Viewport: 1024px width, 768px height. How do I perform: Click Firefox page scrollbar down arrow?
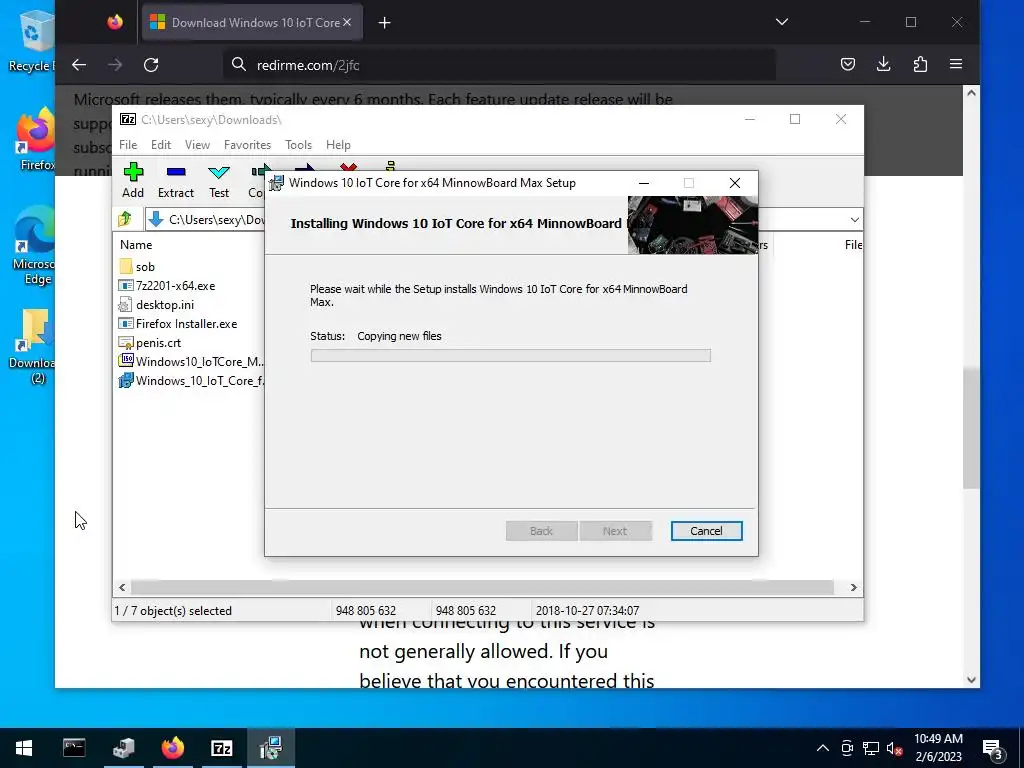tap(971, 679)
